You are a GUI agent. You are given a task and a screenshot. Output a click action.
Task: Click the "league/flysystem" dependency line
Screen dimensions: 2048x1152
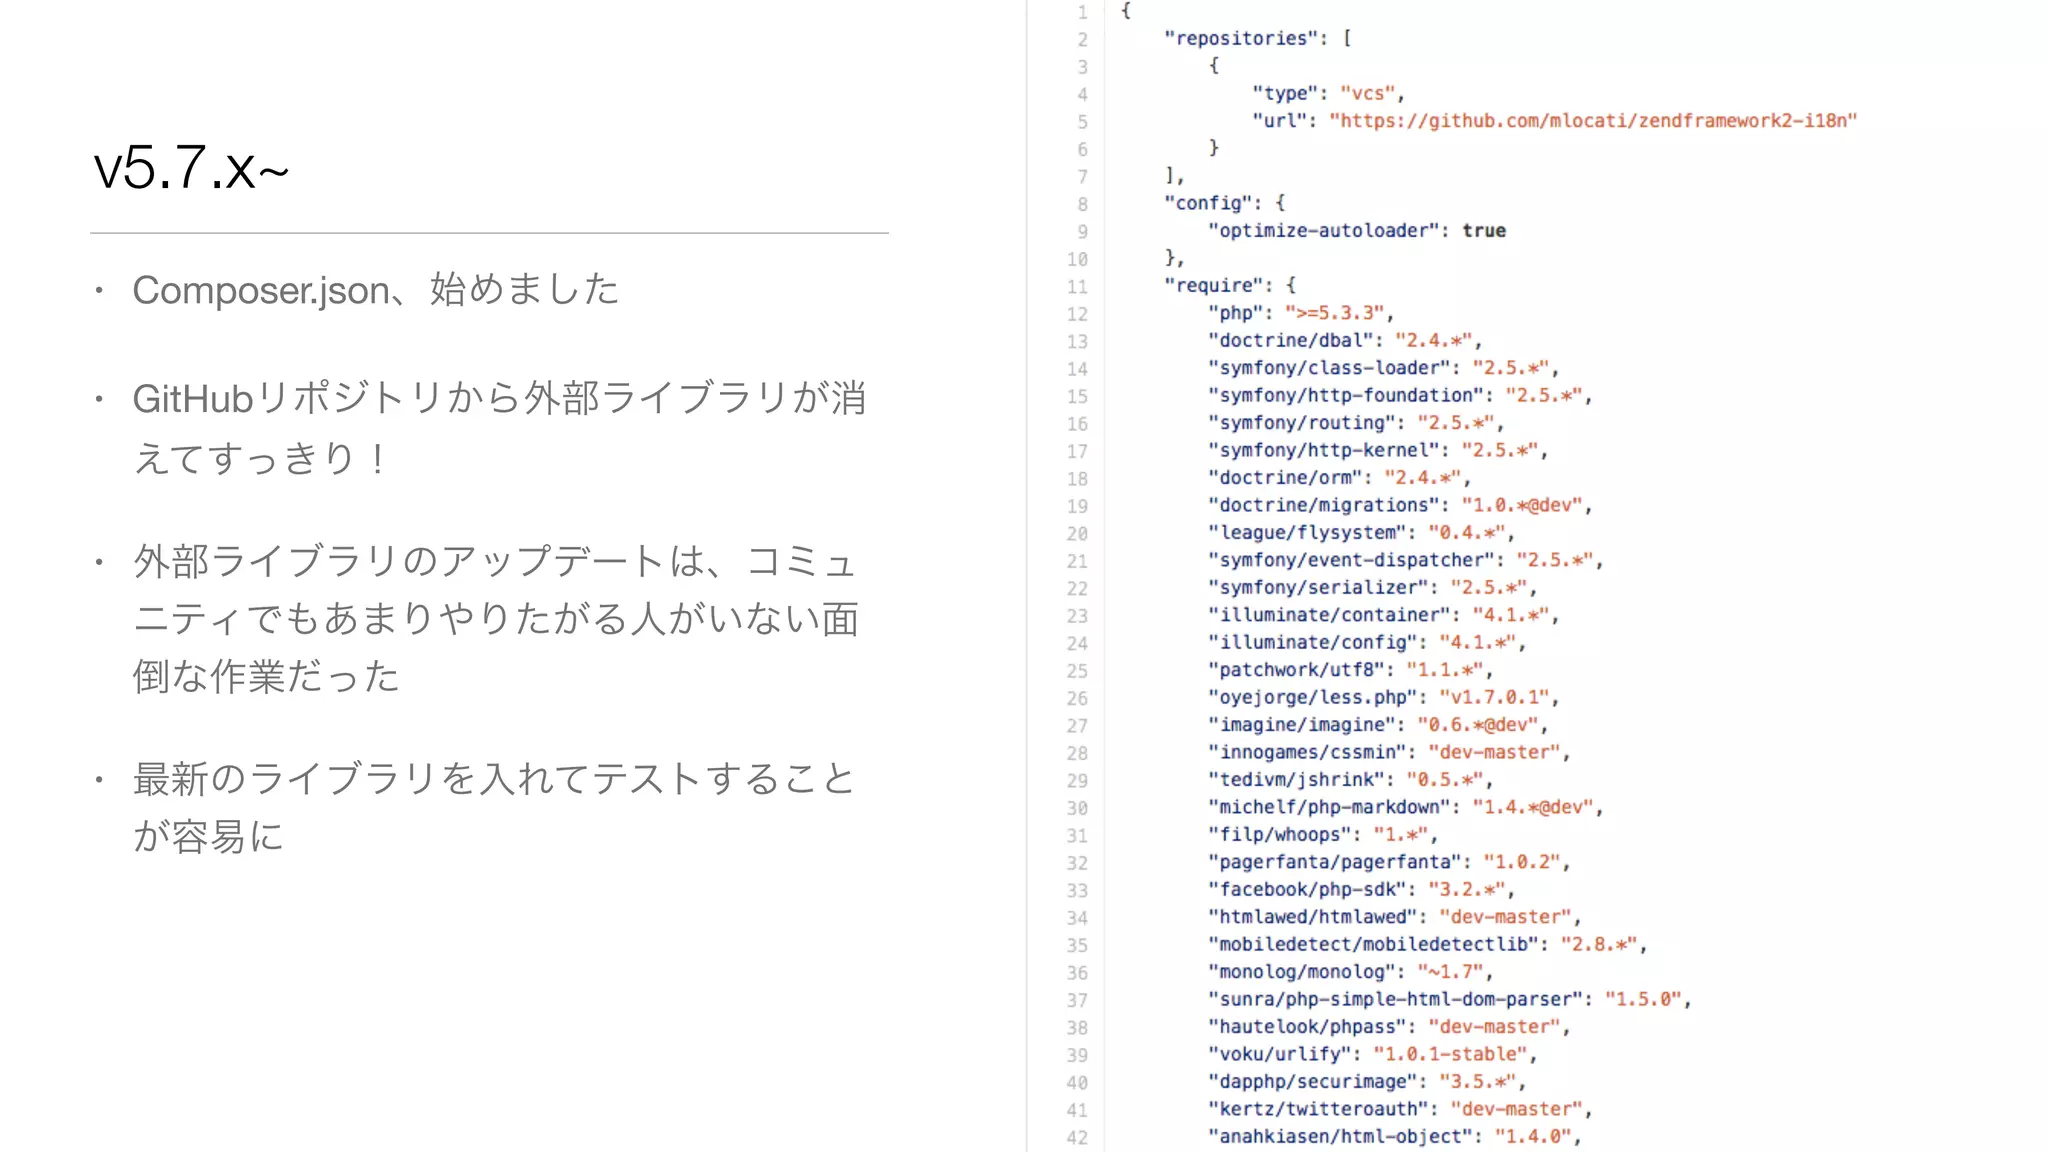1361,533
